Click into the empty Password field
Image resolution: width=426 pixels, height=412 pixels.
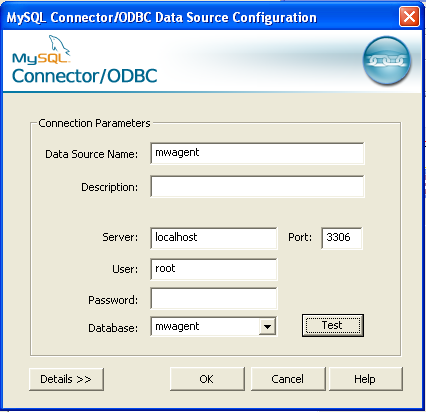point(214,299)
